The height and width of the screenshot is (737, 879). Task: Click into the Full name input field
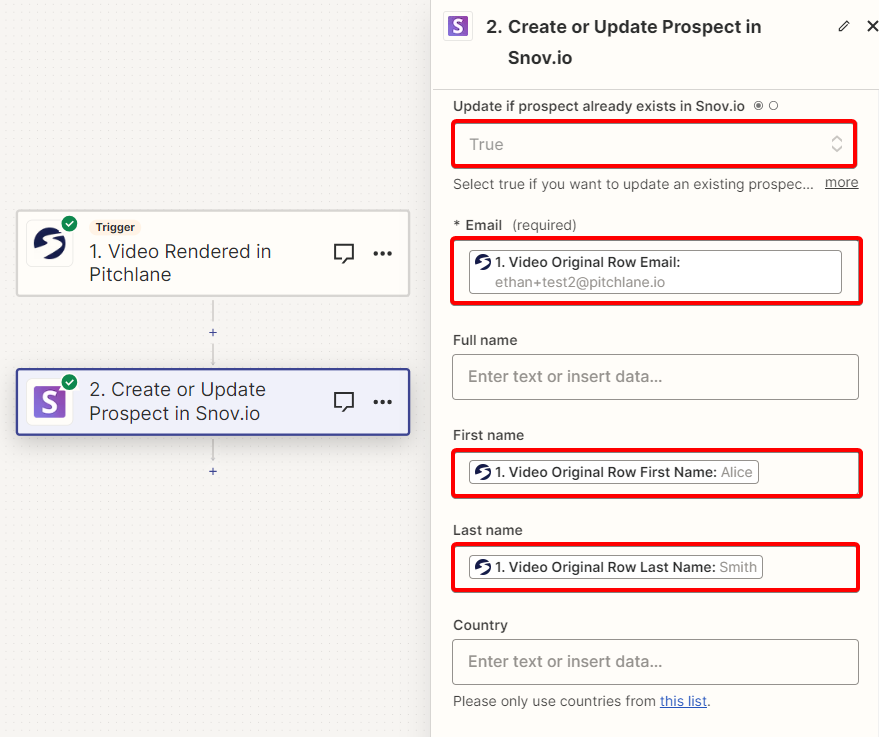655,377
